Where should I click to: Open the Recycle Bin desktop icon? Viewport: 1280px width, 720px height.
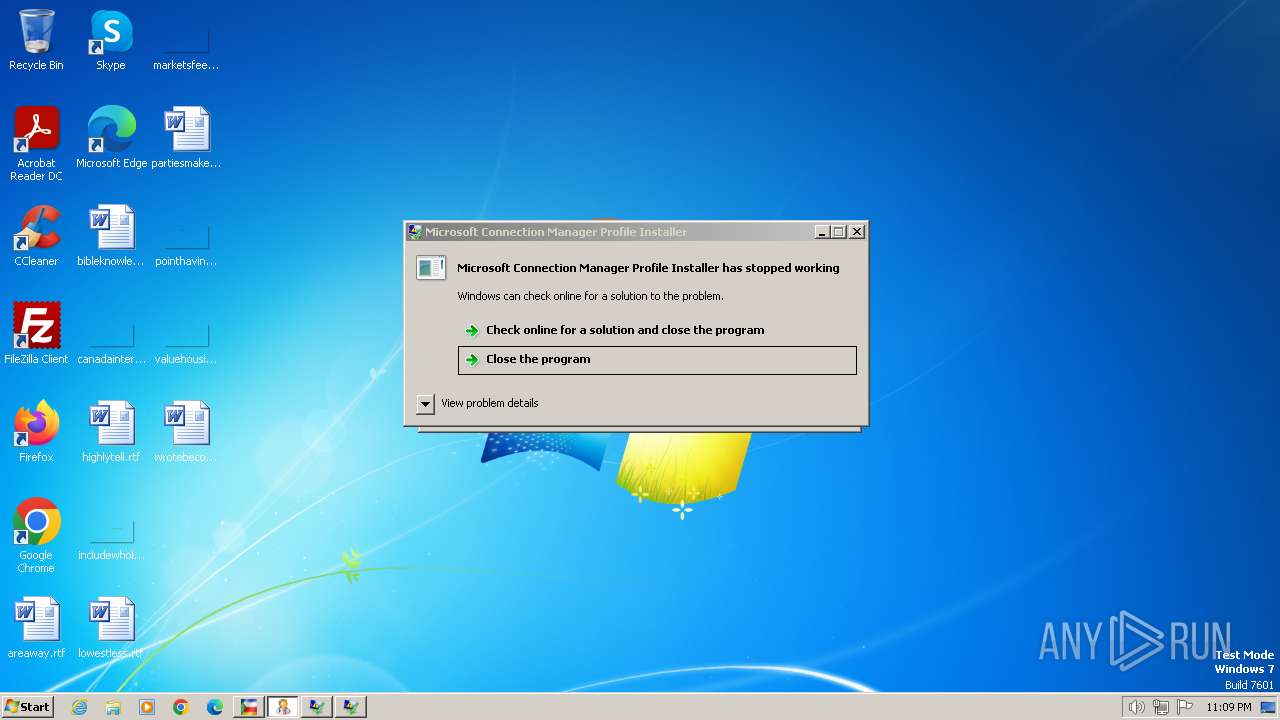point(36,40)
